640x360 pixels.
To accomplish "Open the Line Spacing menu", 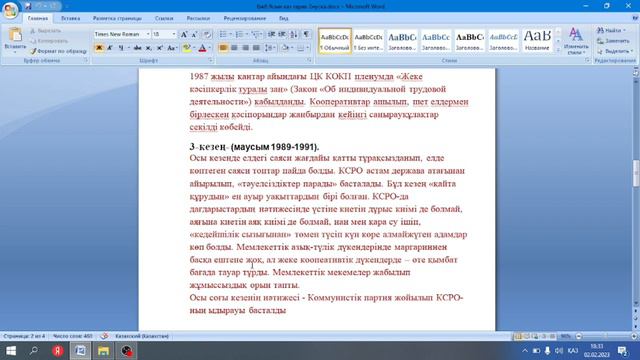I will click(270, 48).
